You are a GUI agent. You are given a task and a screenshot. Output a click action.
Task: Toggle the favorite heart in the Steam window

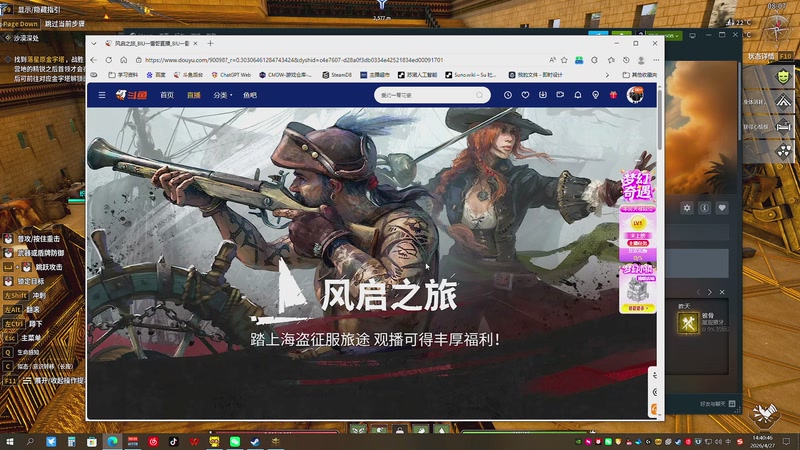(722, 208)
